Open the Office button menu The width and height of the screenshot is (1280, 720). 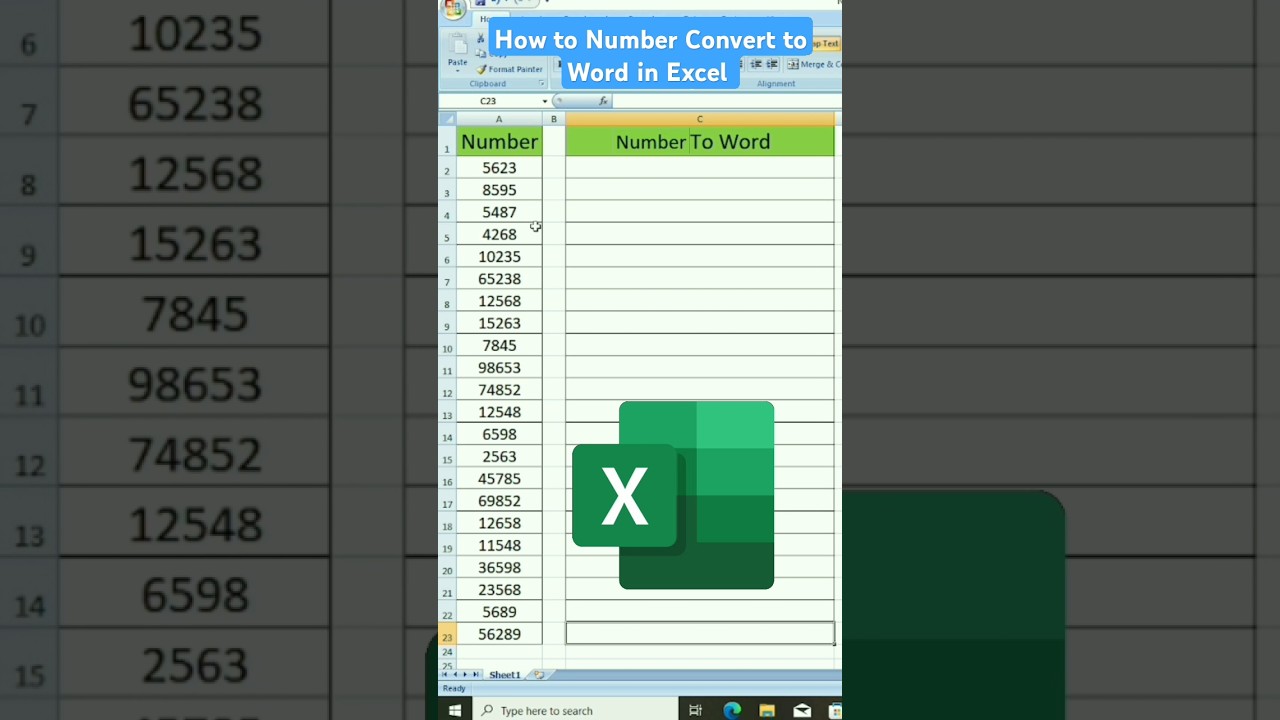tap(452, 8)
